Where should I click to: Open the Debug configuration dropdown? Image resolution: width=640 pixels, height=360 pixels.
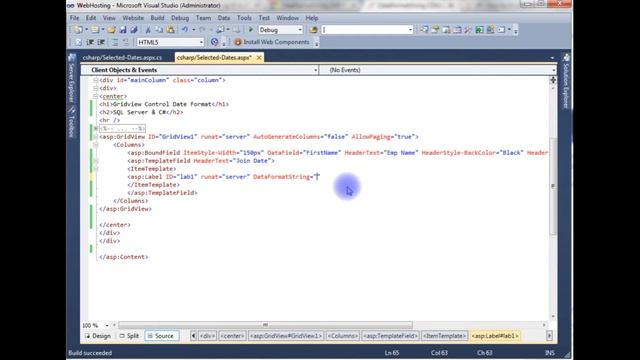pos(300,30)
